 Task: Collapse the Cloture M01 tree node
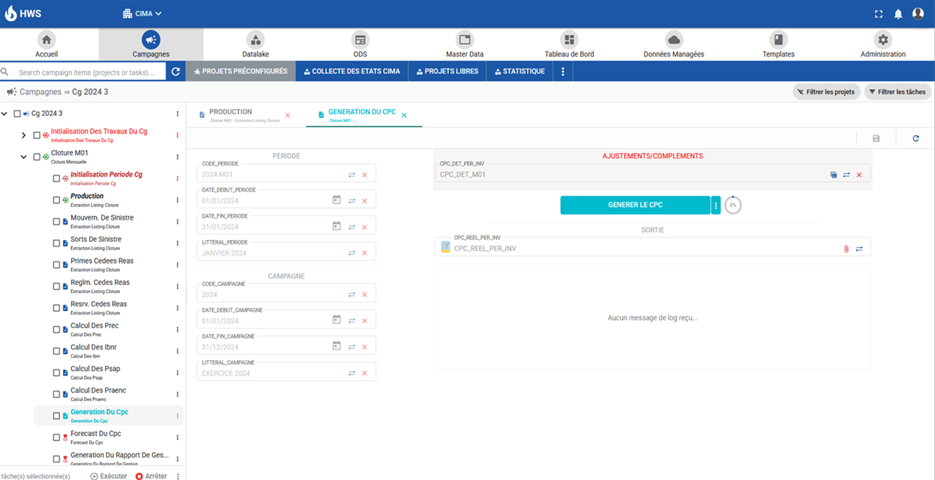click(x=24, y=157)
